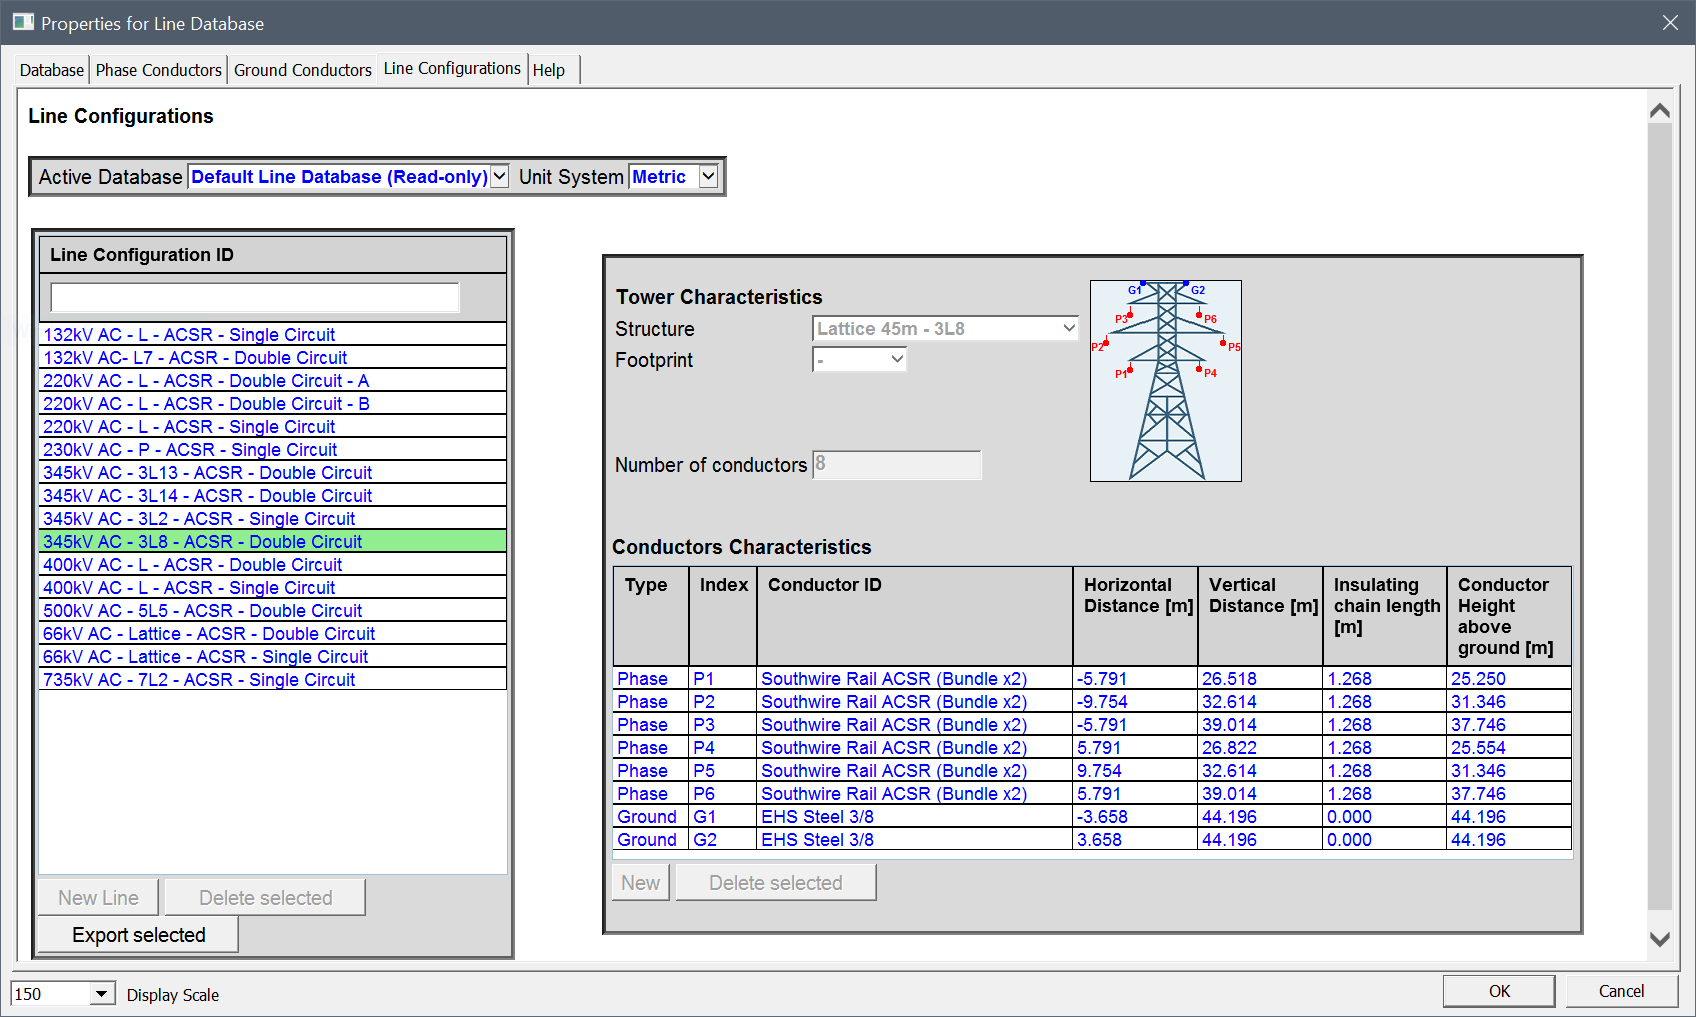Open the 132kV AC - L - ACSR Single Circuit entry
Viewport: 1696px width, 1017px height.
click(x=189, y=334)
